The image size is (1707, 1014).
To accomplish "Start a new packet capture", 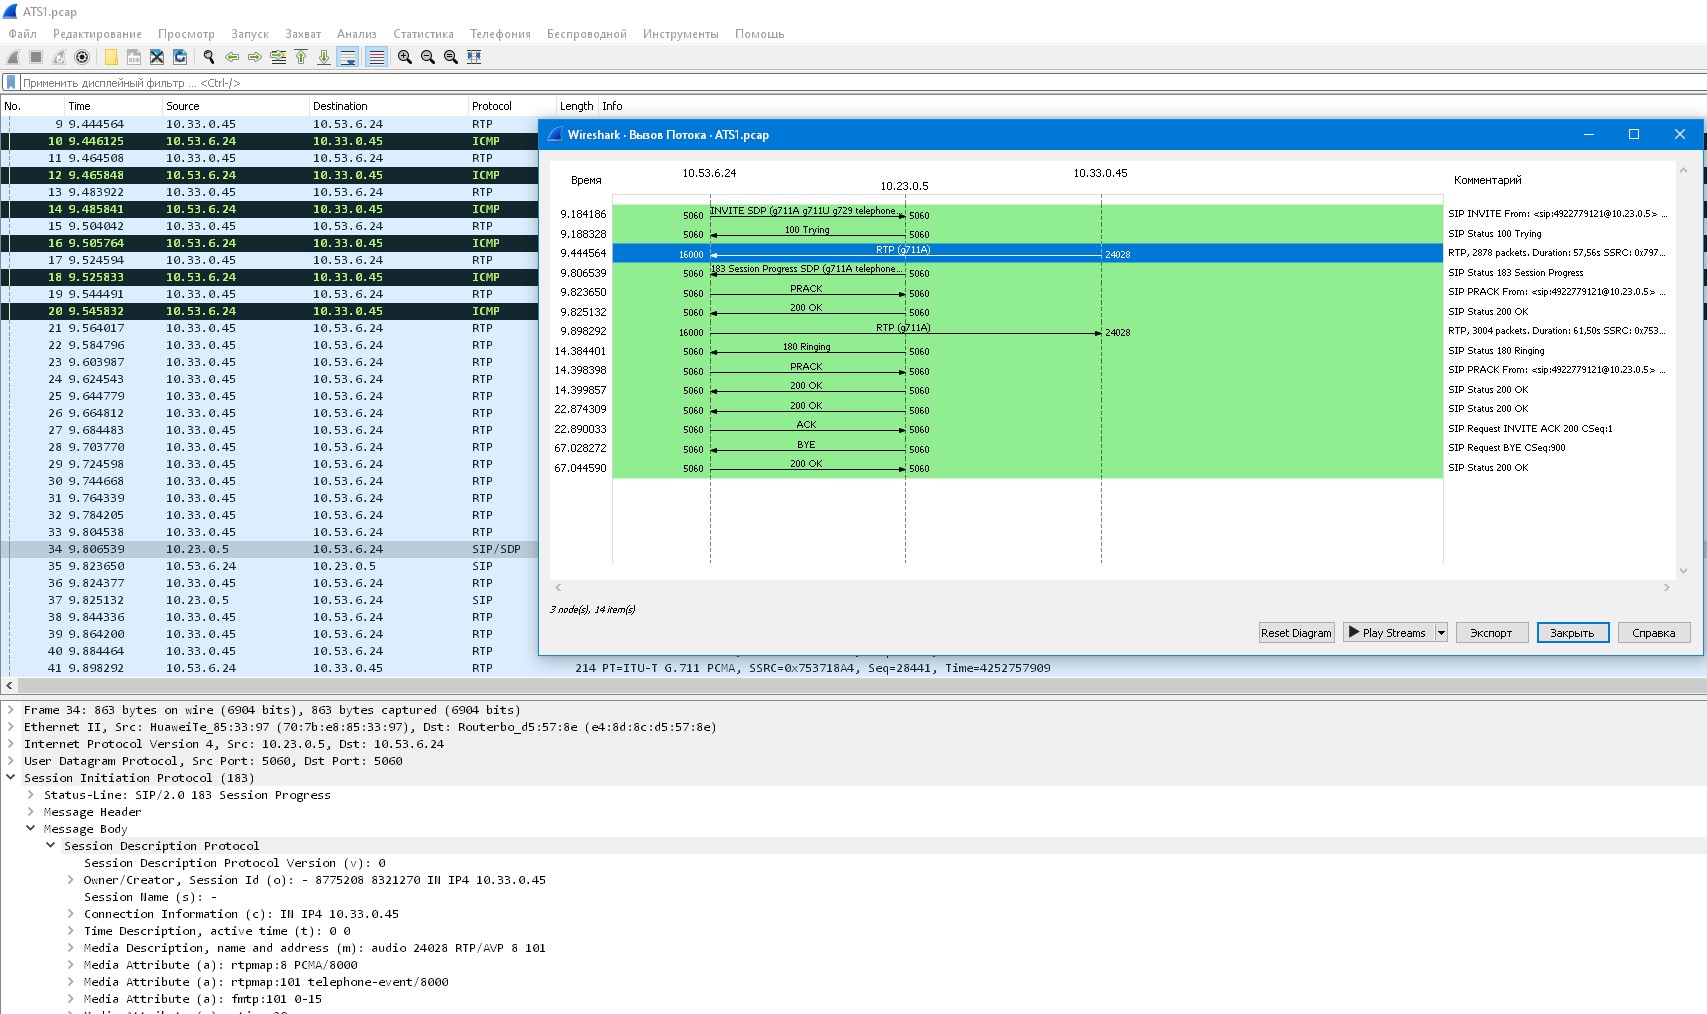I will coord(13,57).
